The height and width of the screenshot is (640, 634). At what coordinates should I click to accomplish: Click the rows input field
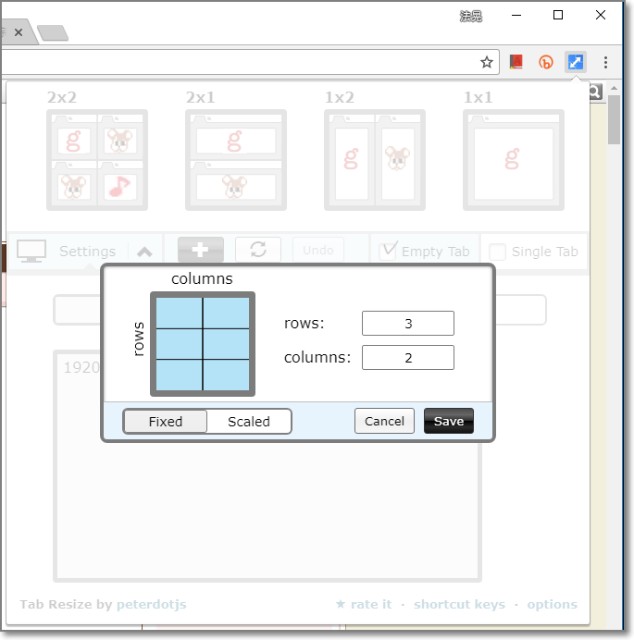pyautogui.click(x=408, y=324)
